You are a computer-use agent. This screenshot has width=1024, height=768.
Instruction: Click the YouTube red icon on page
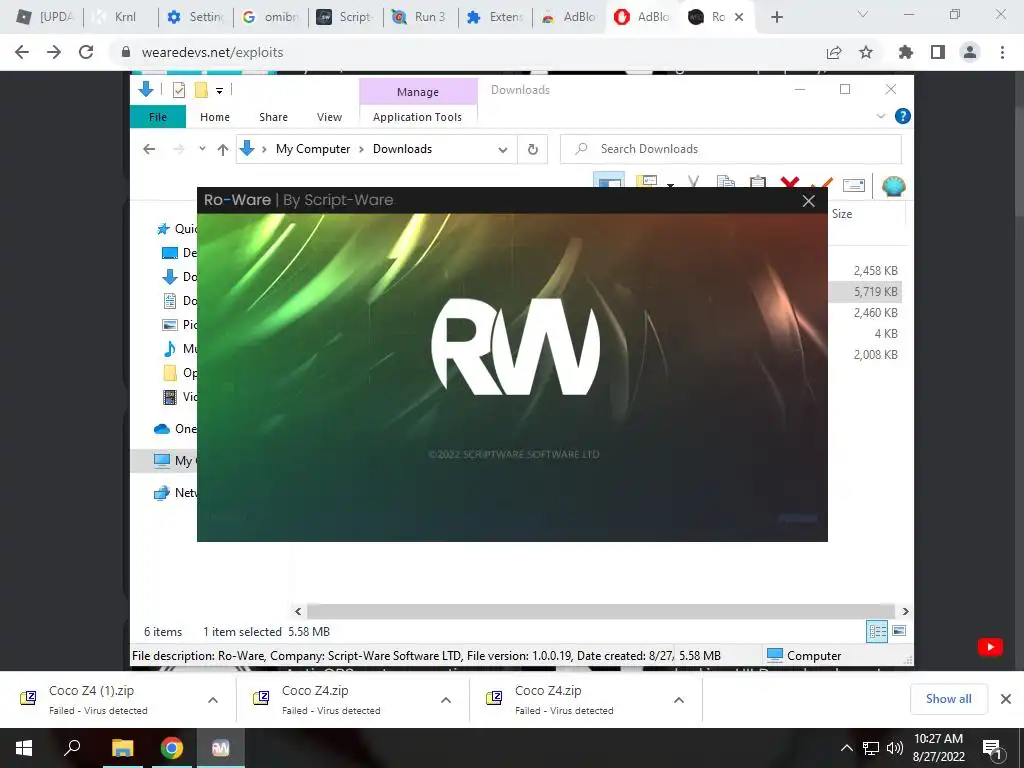click(x=990, y=647)
